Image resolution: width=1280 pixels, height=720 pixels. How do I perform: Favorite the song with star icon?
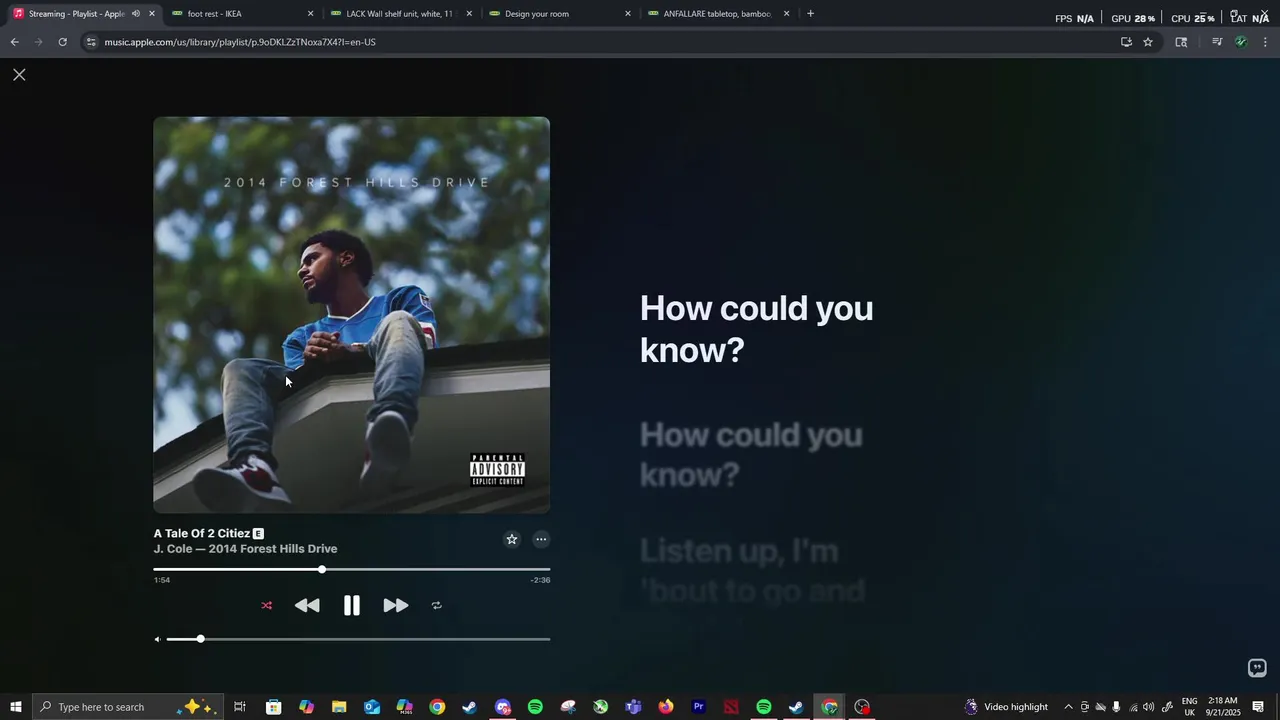(x=512, y=539)
